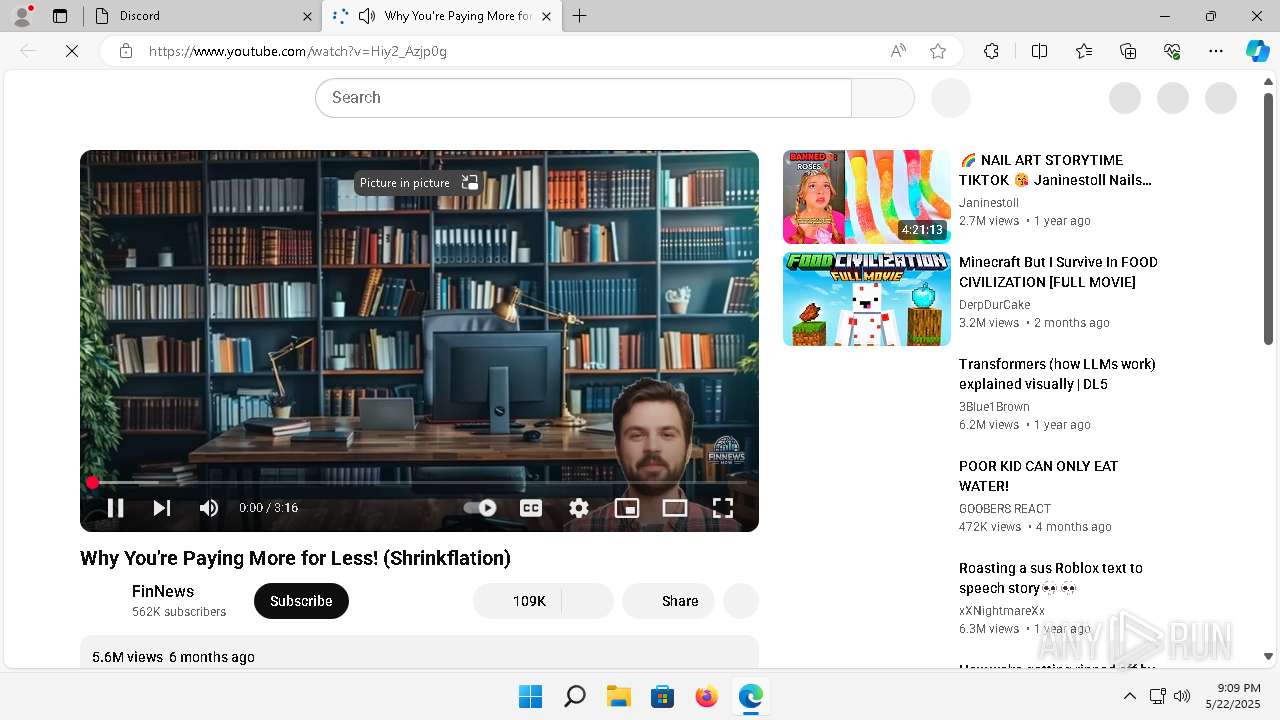
Task: Open the Windows Start menu
Action: (x=530, y=696)
